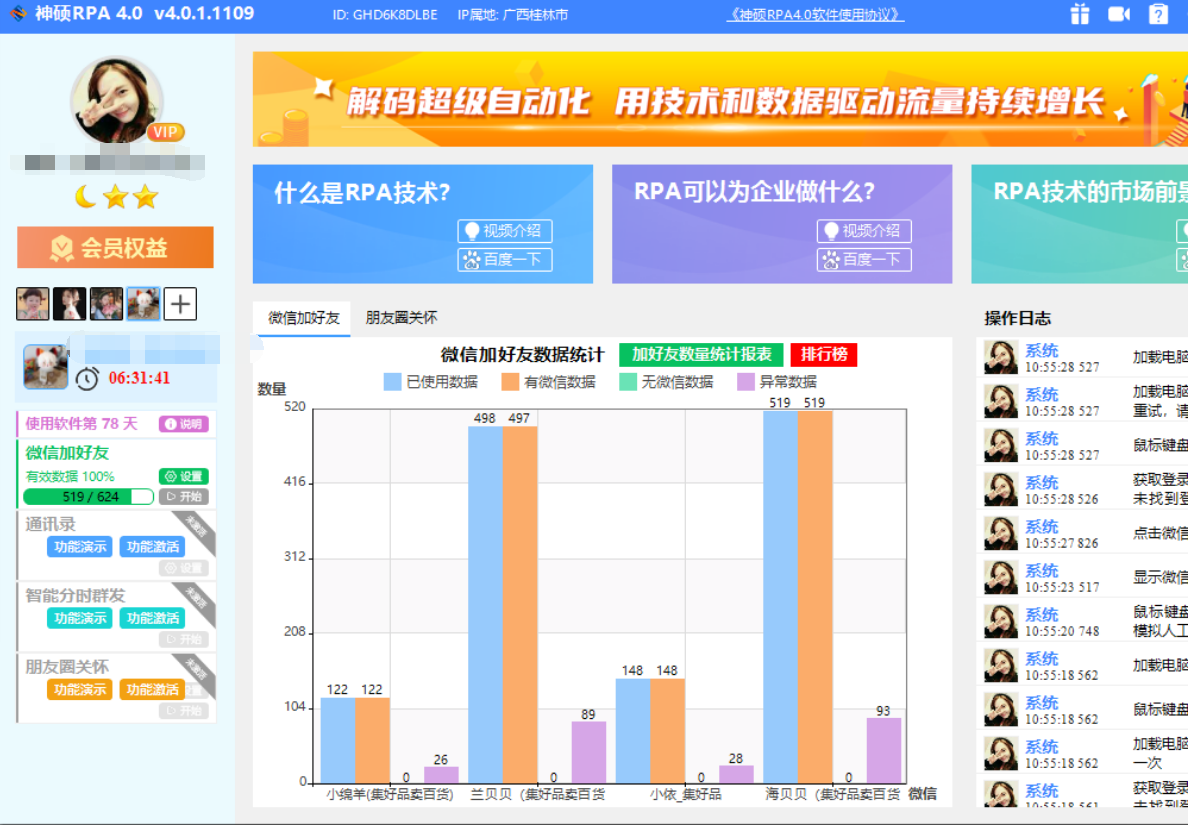Screen dimensions: 1189x825
Task: Click 系统 log entry at 10:55:23 517
Action: [x=1041, y=570]
